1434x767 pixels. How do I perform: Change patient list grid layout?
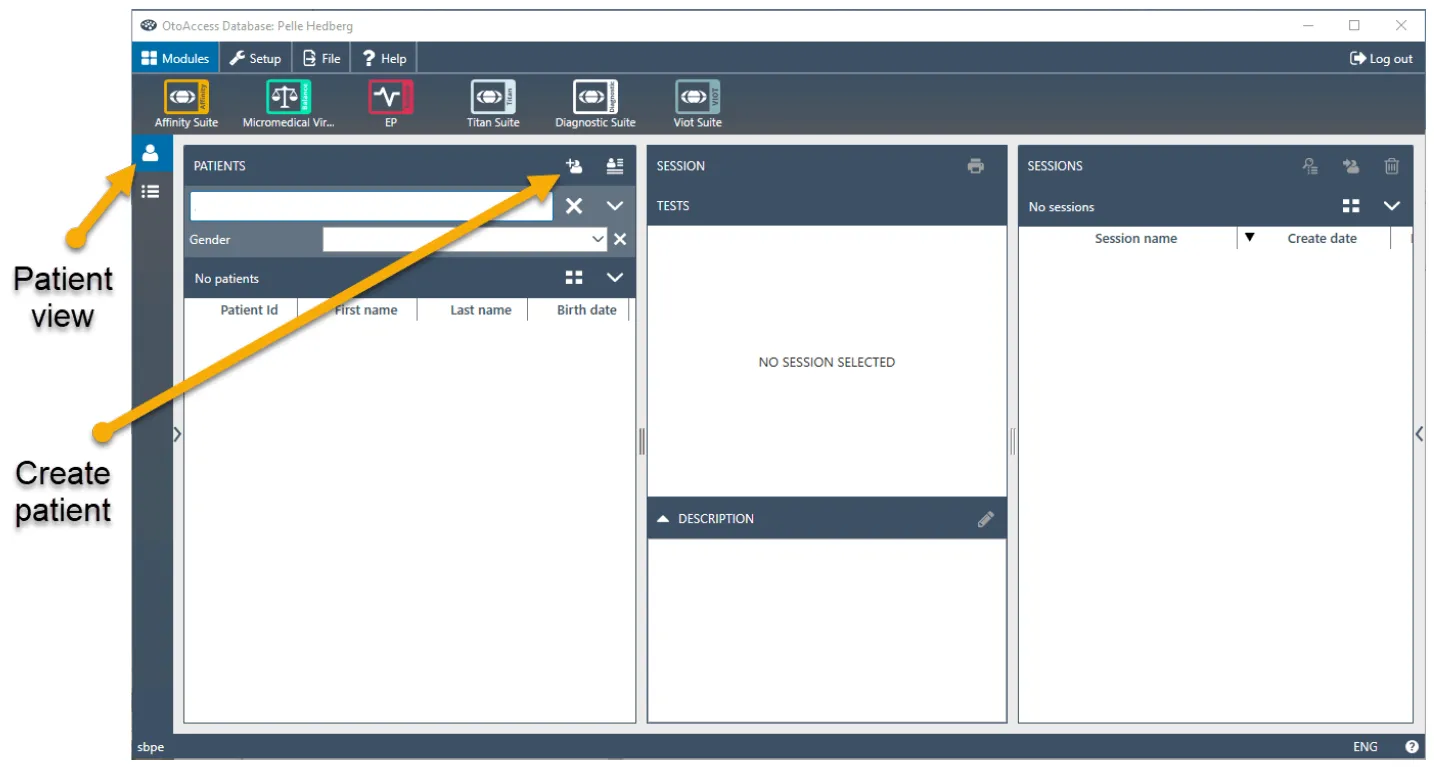[574, 277]
